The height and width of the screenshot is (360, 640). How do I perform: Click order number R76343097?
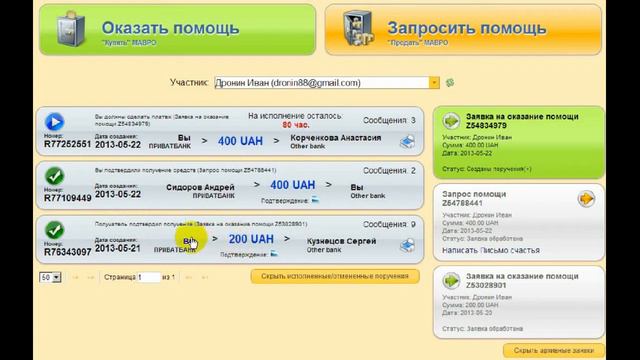click(x=67, y=252)
